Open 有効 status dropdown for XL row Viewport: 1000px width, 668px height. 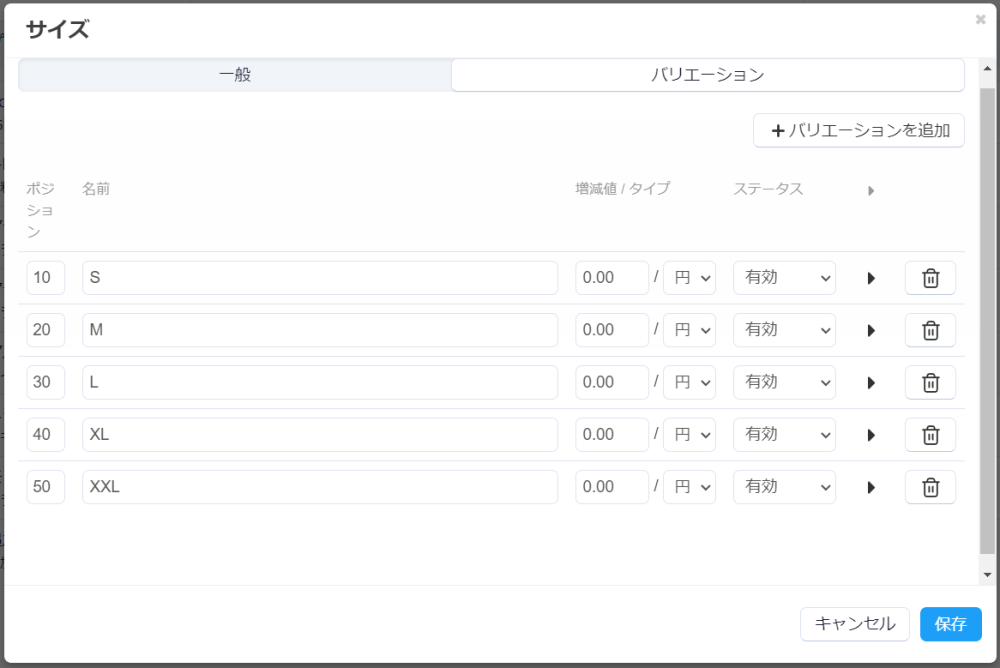click(x=784, y=435)
